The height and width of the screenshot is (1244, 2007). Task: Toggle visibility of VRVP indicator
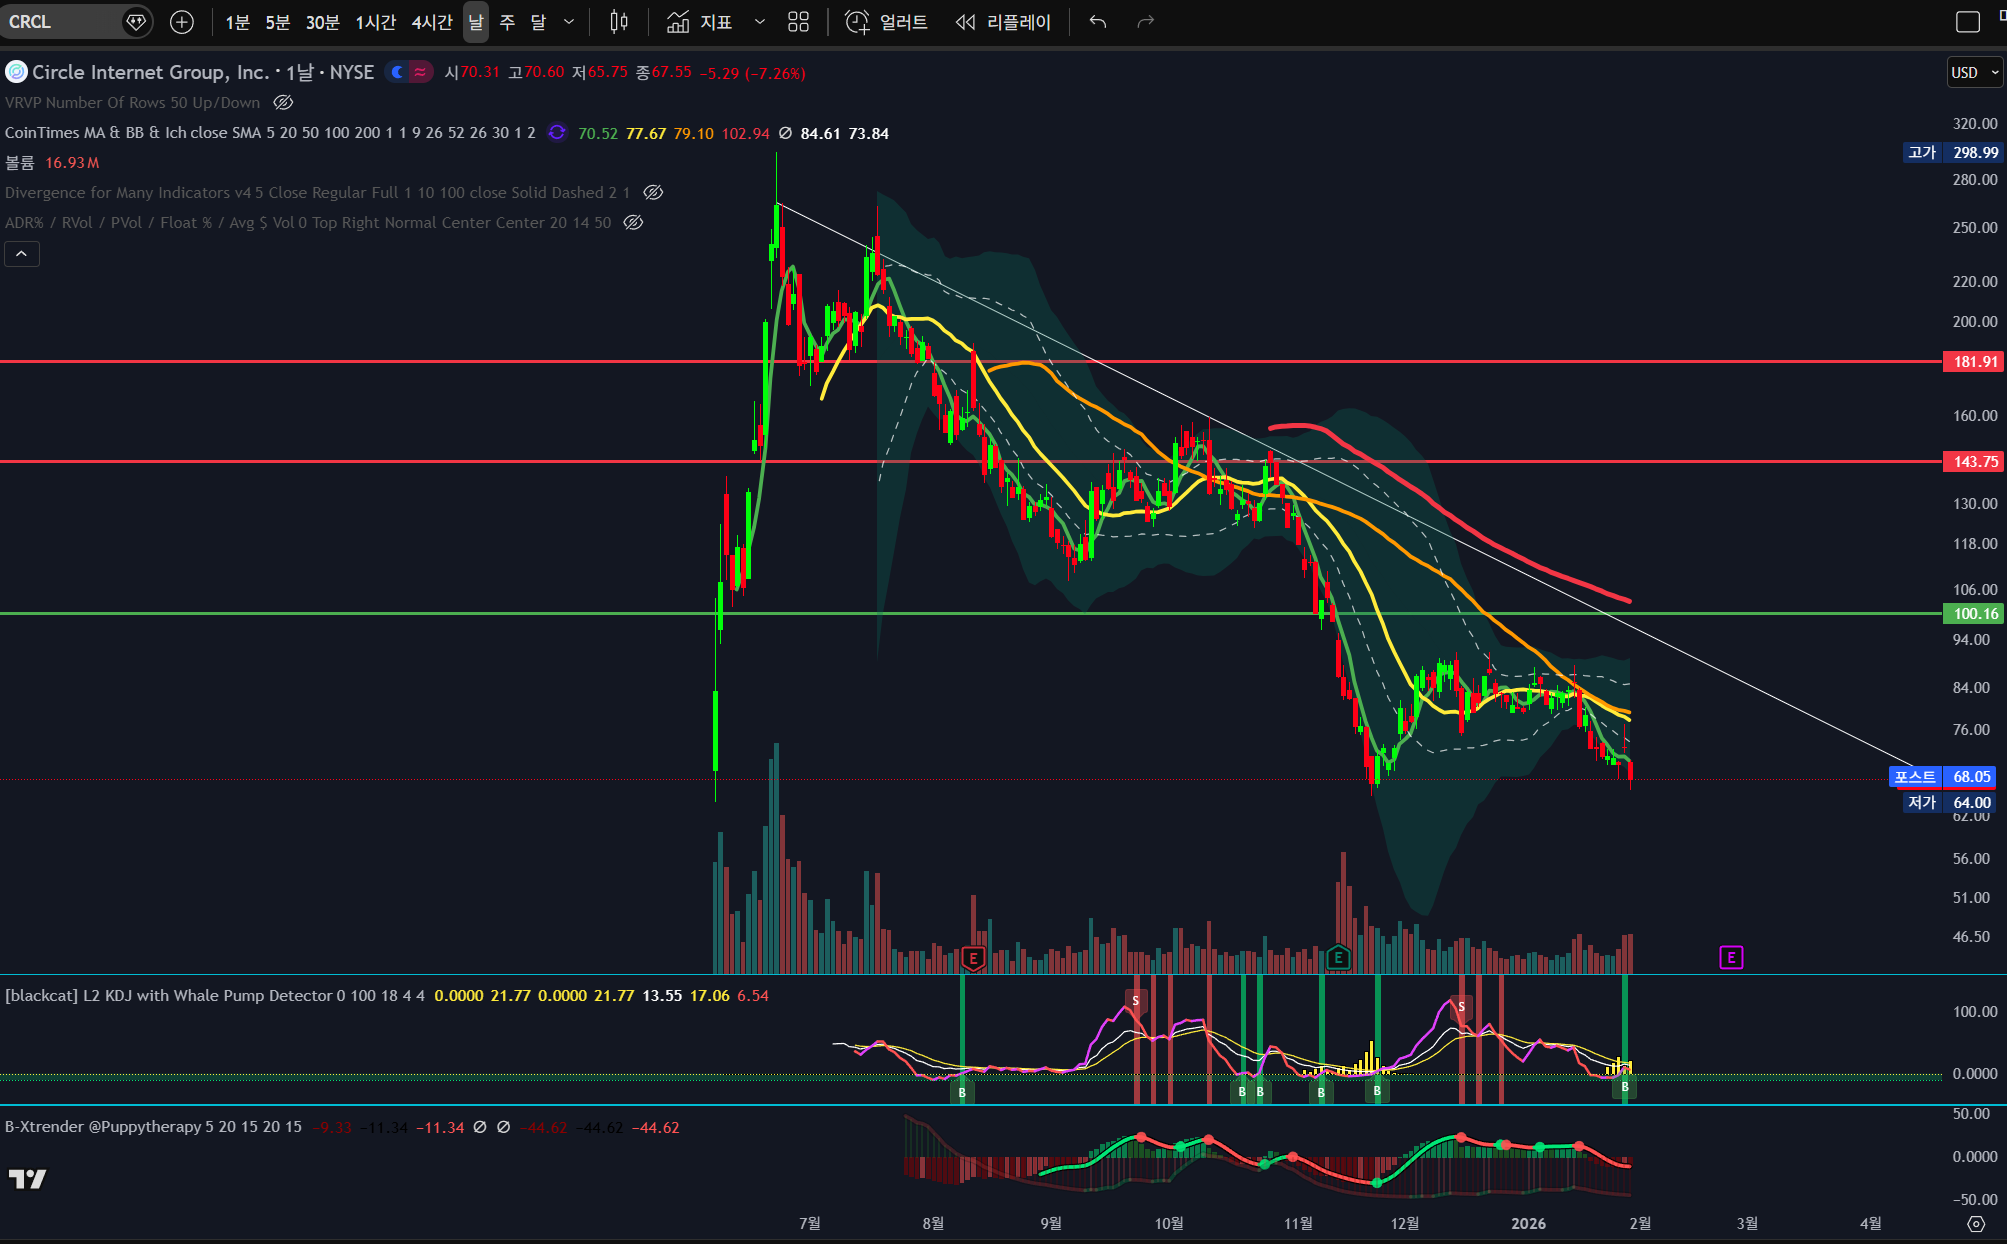pos(283,102)
